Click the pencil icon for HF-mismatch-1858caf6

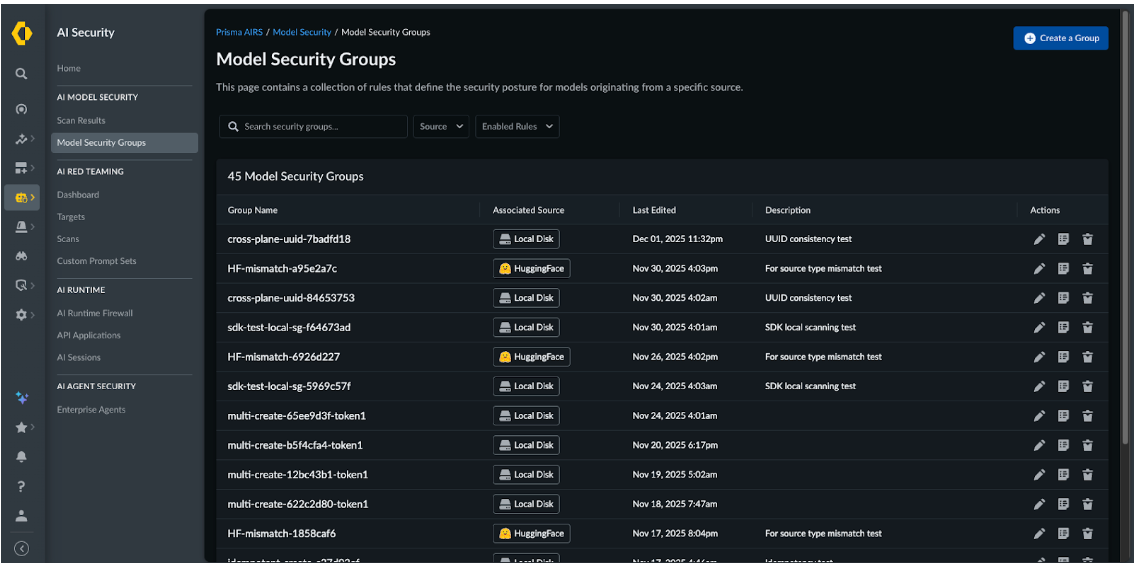tap(1039, 534)
